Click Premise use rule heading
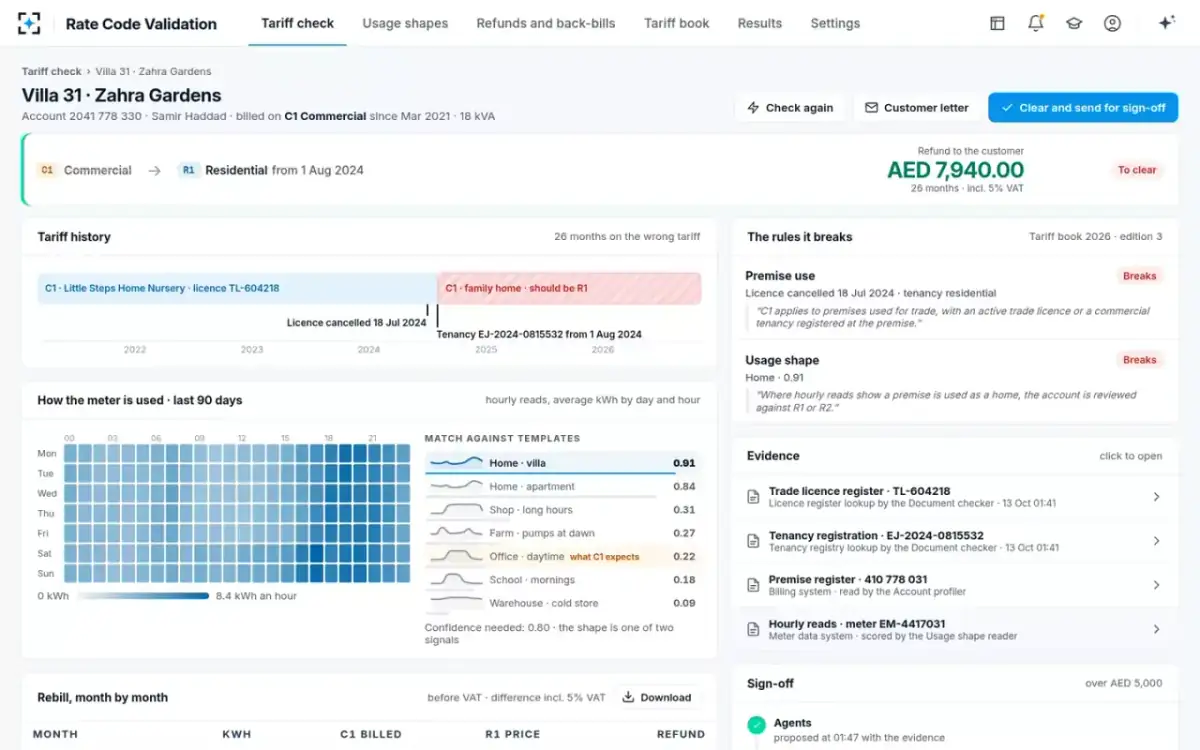1200x750 pixels. pyautogui.click(x=780, y=276)
